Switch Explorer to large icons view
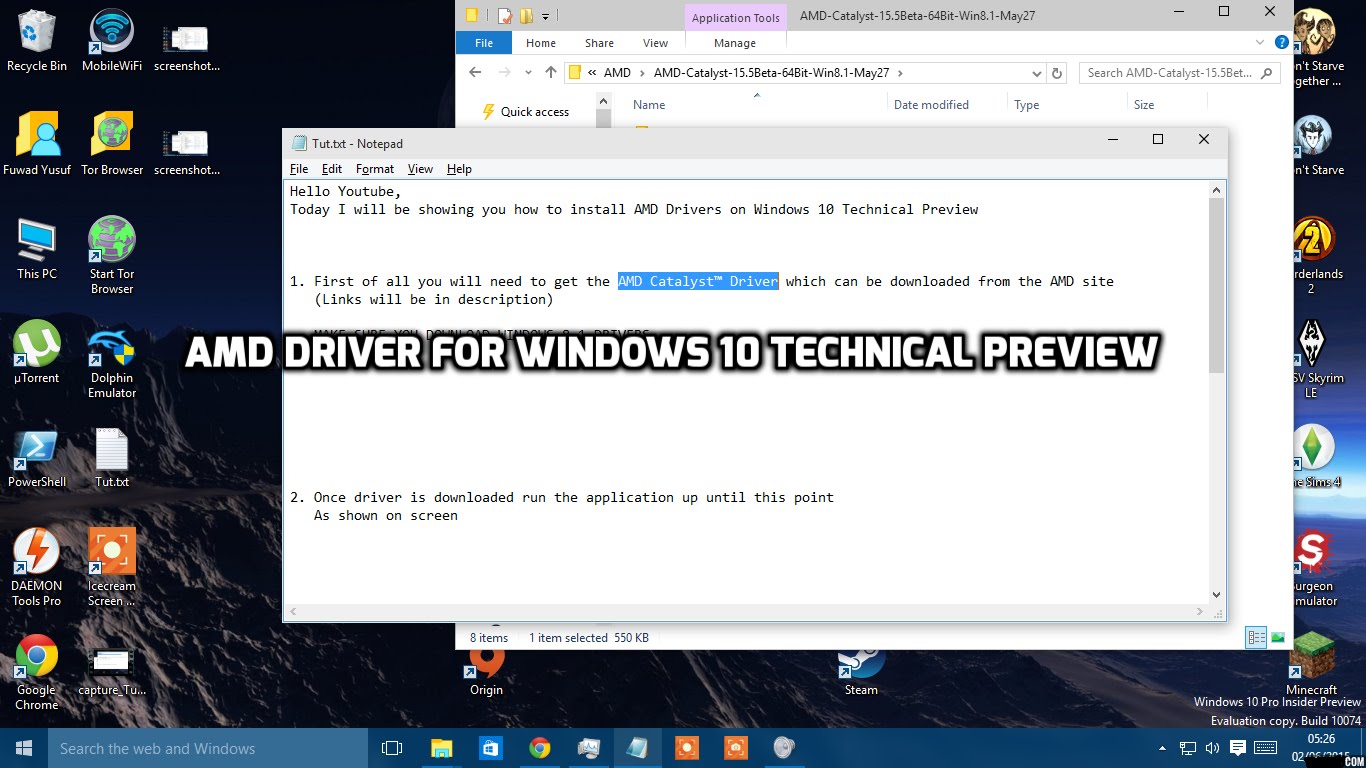 (x=1277, y=637)
